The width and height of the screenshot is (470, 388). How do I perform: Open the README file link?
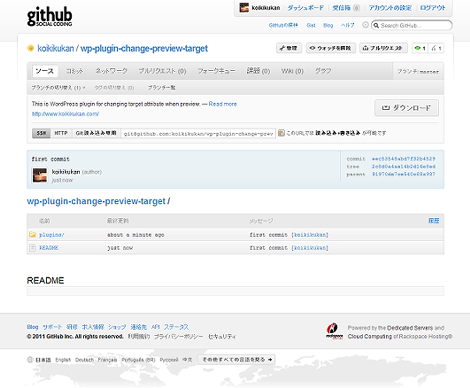pyautogui.click(x=49, y=248)
